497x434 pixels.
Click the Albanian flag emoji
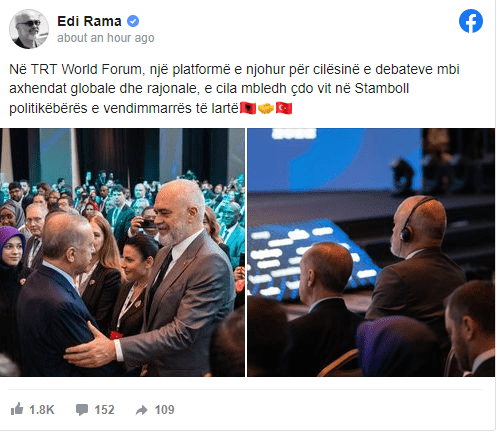click(x=248, y=108)
